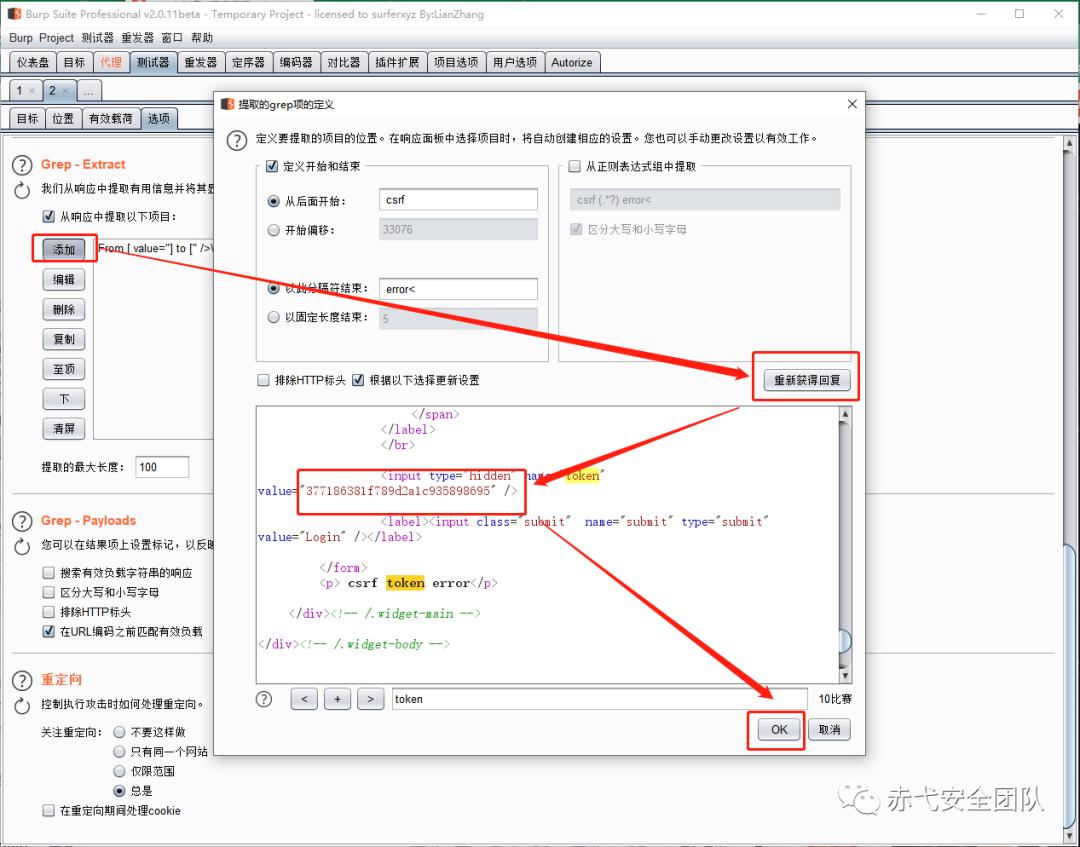Click the 清屏 button
1080x847 pixels.
coord(64,428)
